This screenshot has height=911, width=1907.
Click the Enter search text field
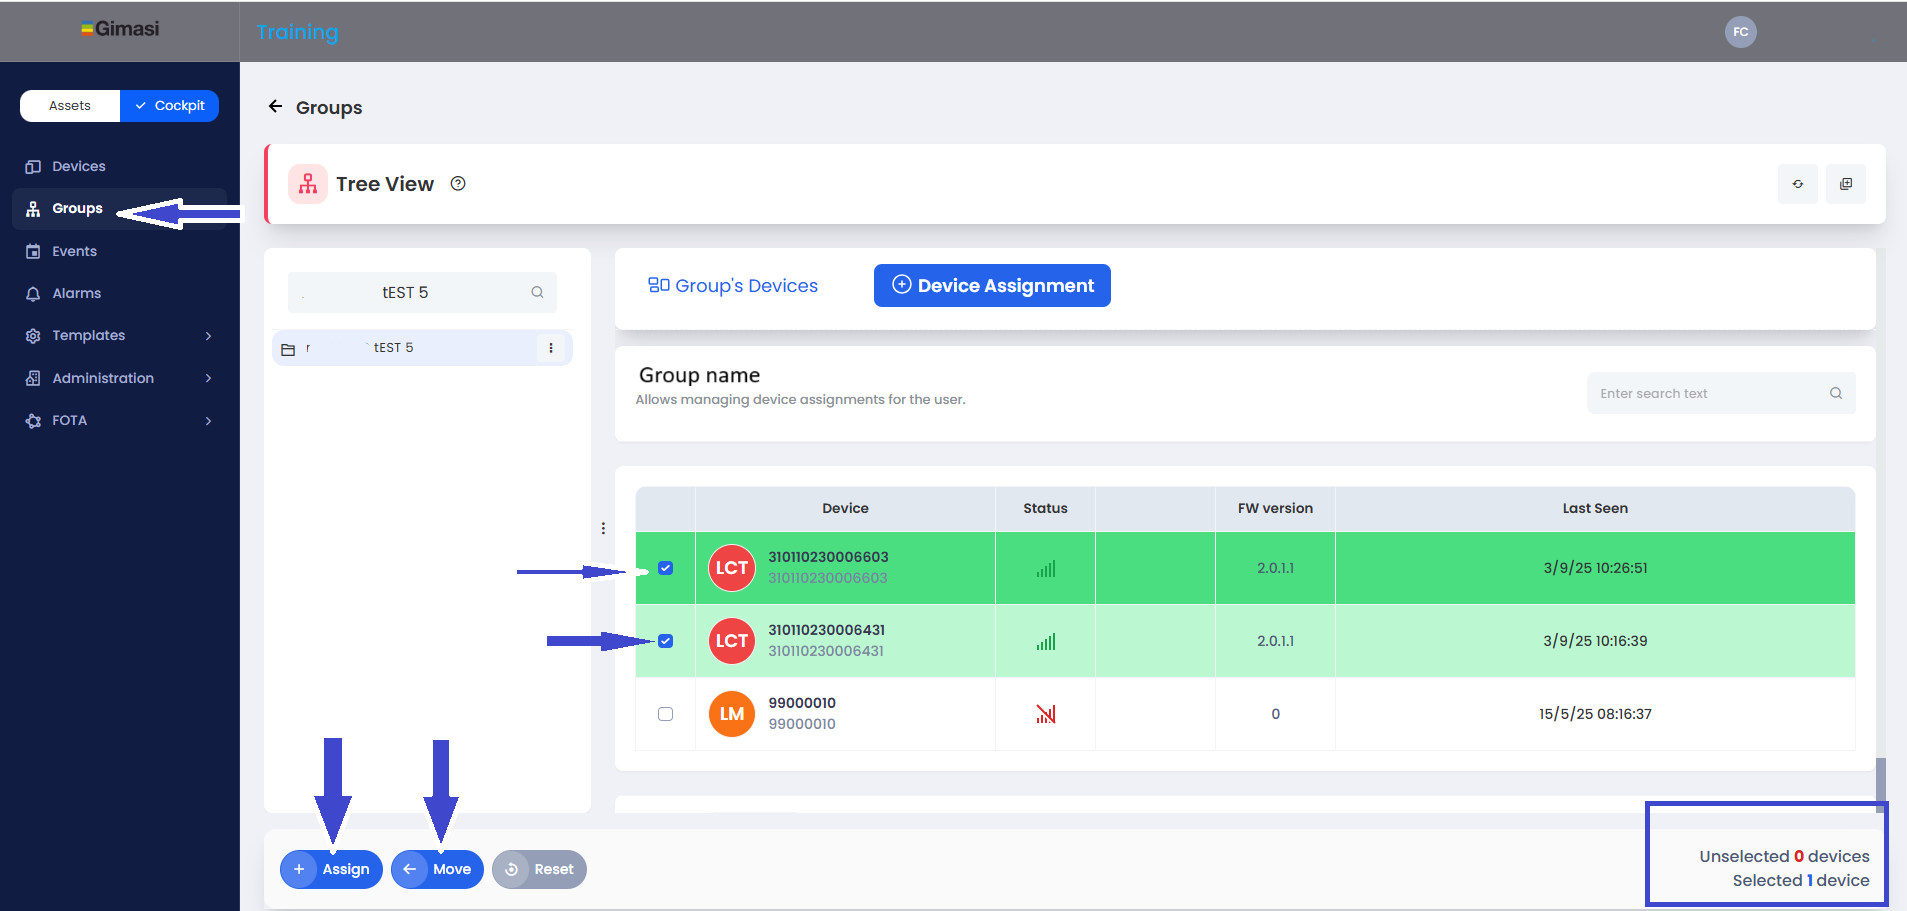click(1708, 394)
